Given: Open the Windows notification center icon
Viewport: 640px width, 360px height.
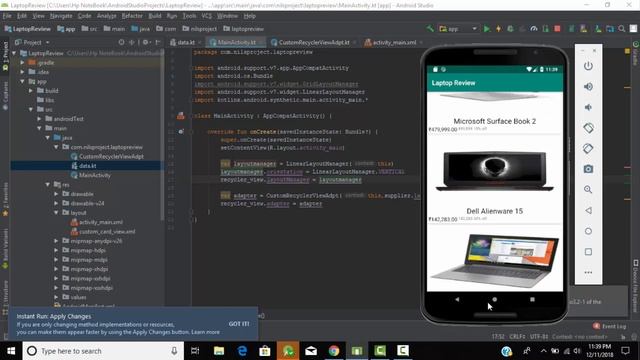Looking at the screenshot, I should point(625,351).
